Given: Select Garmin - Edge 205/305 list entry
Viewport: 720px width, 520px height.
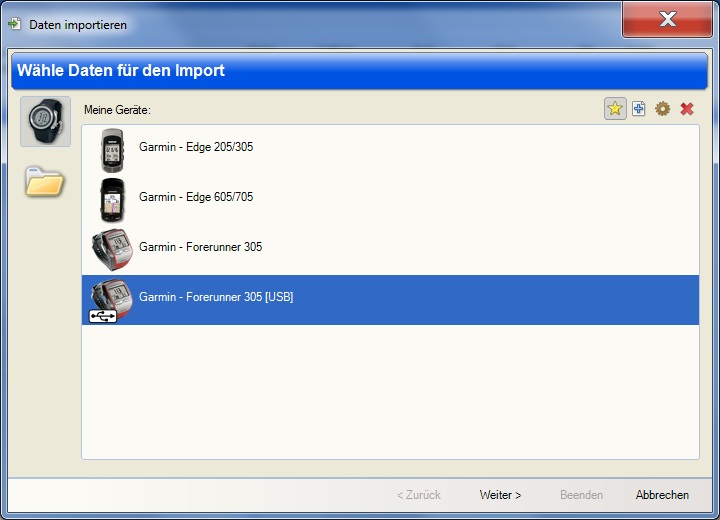Looking at the screenshot, I should point(196,147).
